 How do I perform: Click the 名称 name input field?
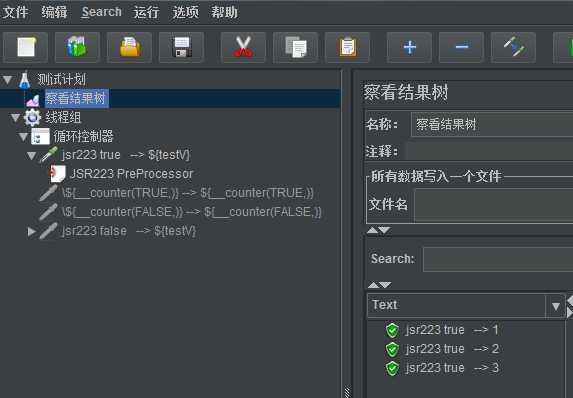tap(492, 125)
